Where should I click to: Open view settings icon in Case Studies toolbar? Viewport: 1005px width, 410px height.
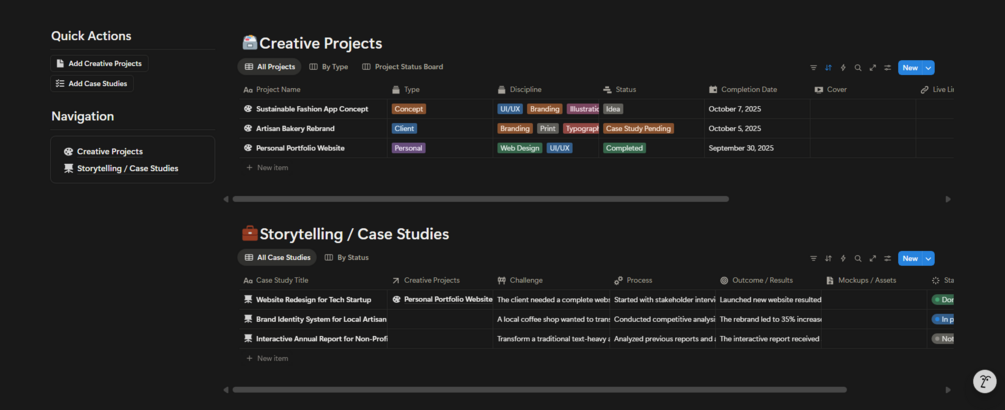click(887, 258)
